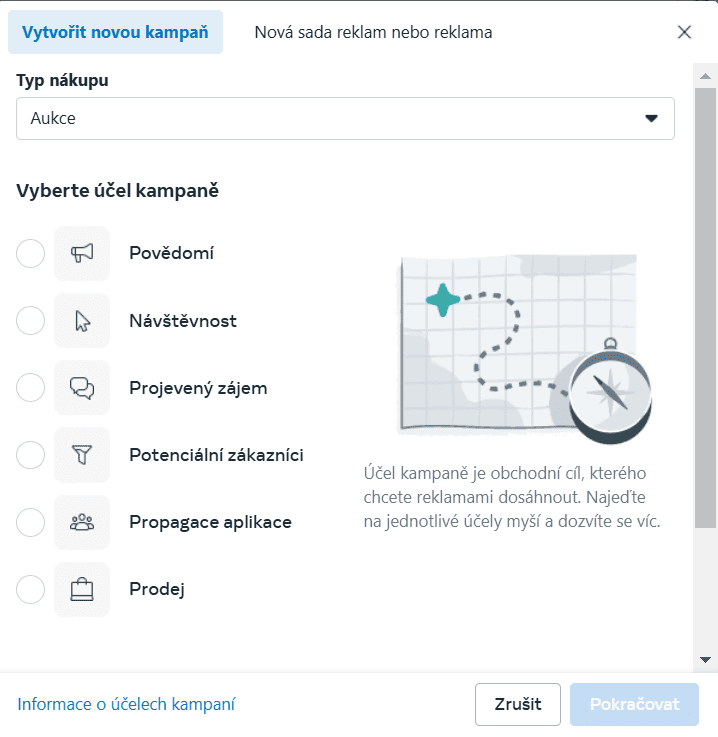This screenshot has width=718, height=737.
Task: Click the funnel icon for Potenciální zákazníci
Action: tap(82, 455)
